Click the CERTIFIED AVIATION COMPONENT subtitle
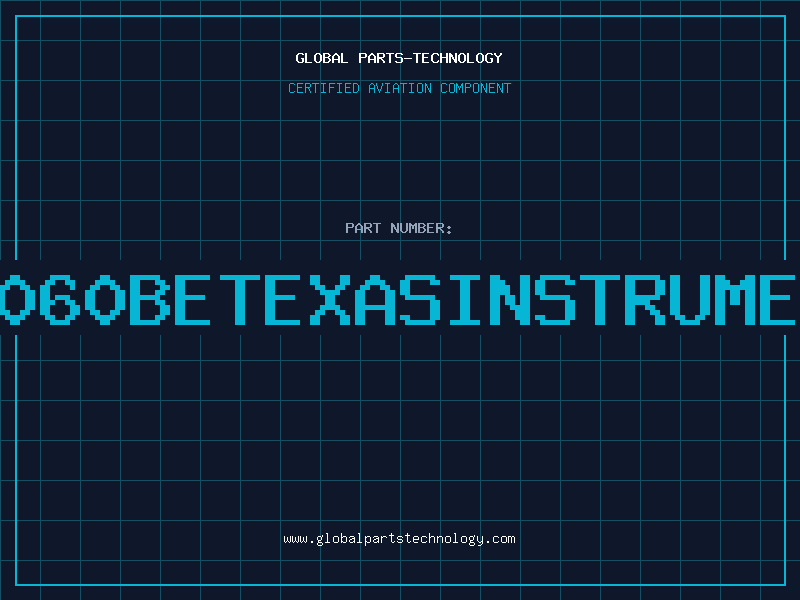800x600 pixels. click(x=399, y=88)
